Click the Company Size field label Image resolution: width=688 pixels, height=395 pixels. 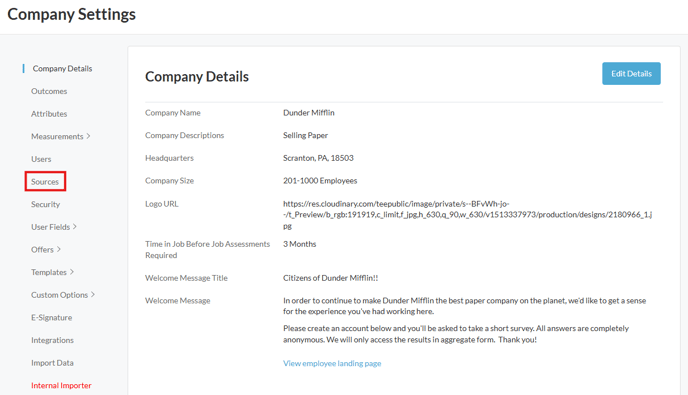tap(169, 181)
